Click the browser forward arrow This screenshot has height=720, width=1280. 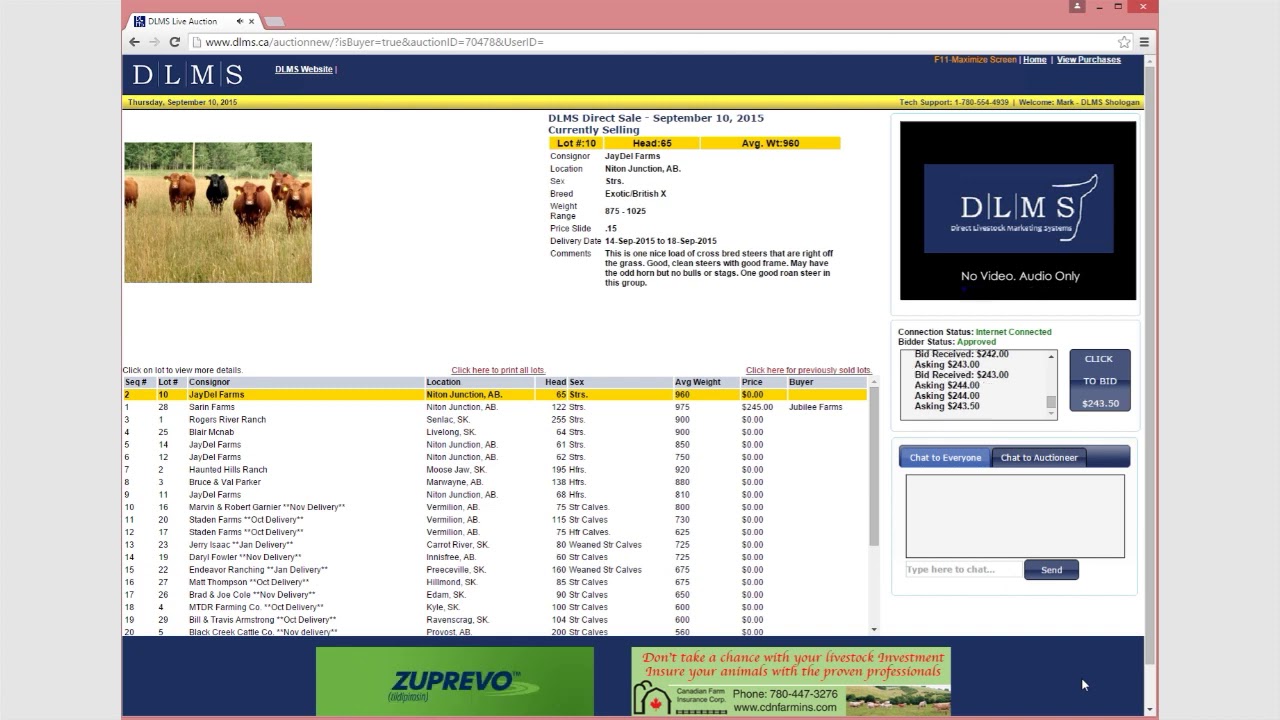click(x=154, y=42)
